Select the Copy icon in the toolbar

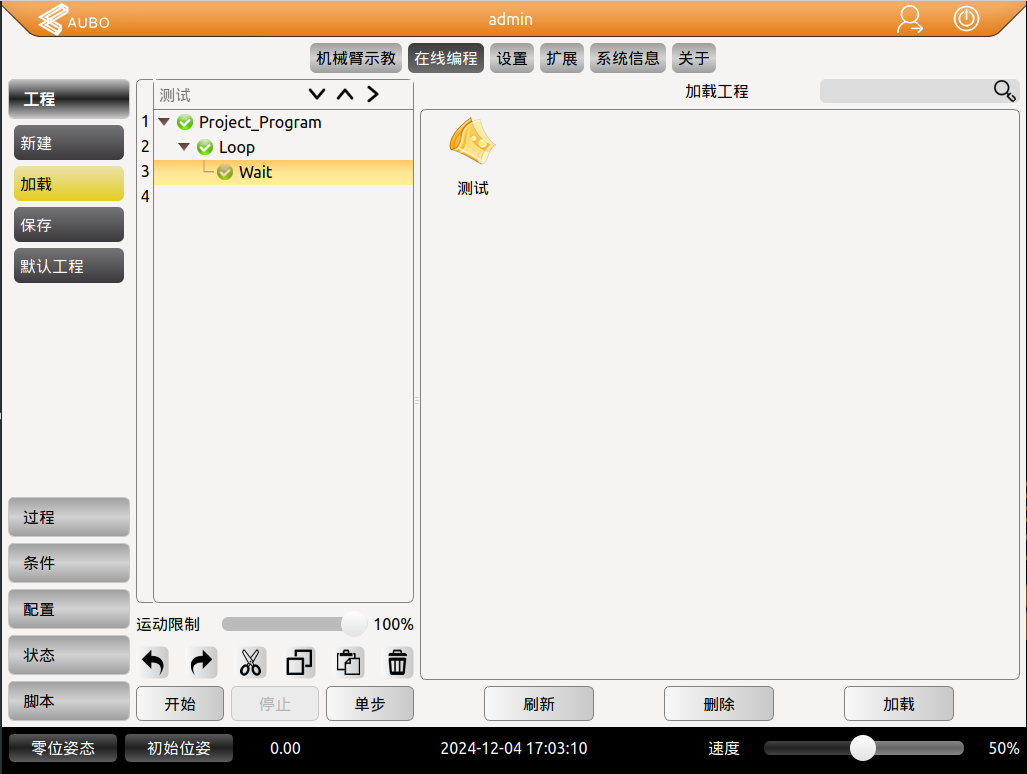tap(298, 662)
